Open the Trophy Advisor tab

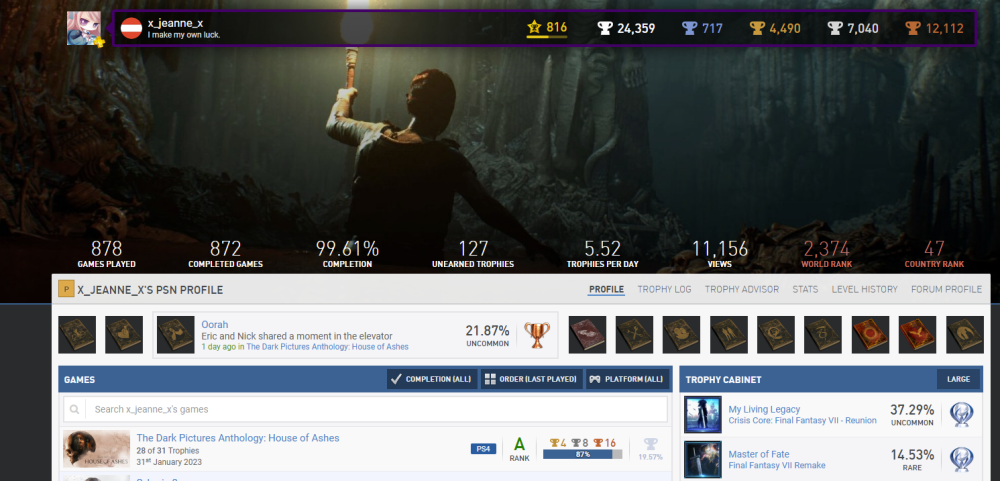point(741,289)
